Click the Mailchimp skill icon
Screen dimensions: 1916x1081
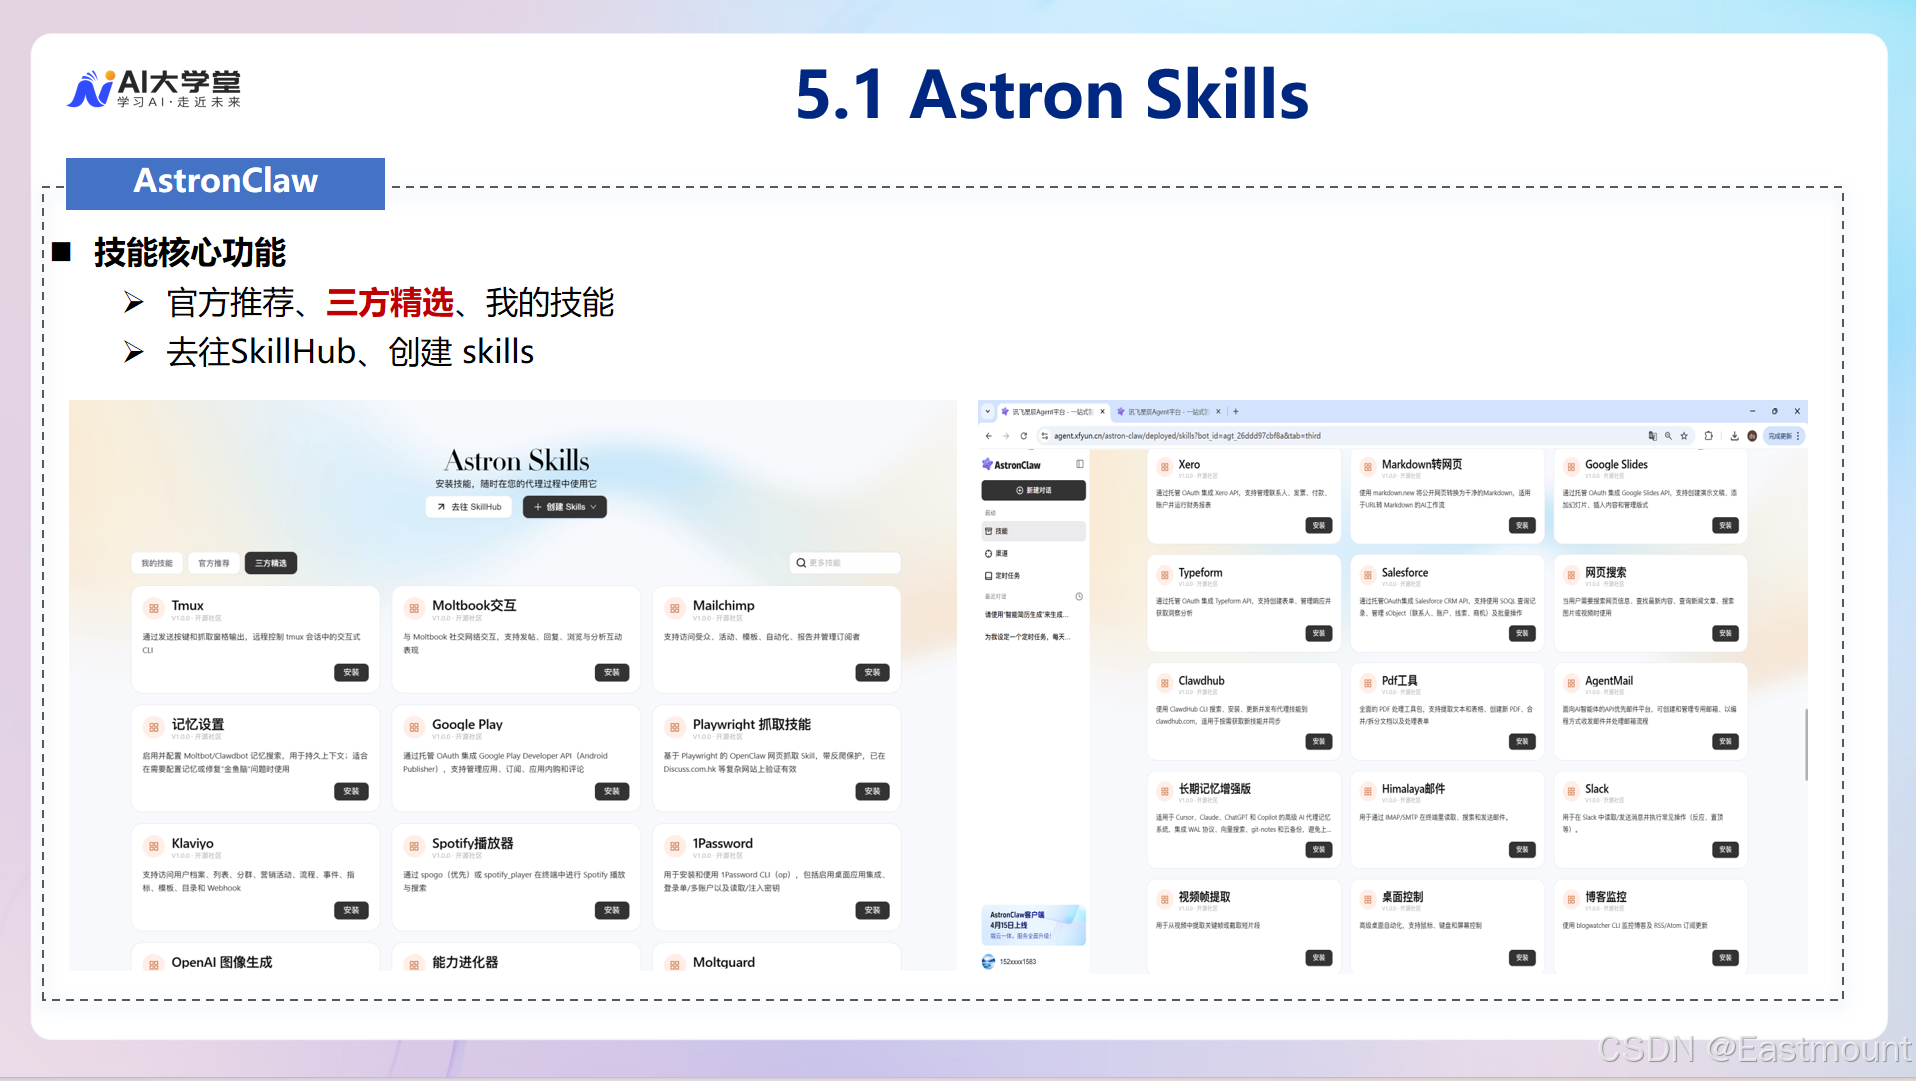point(675,608)
